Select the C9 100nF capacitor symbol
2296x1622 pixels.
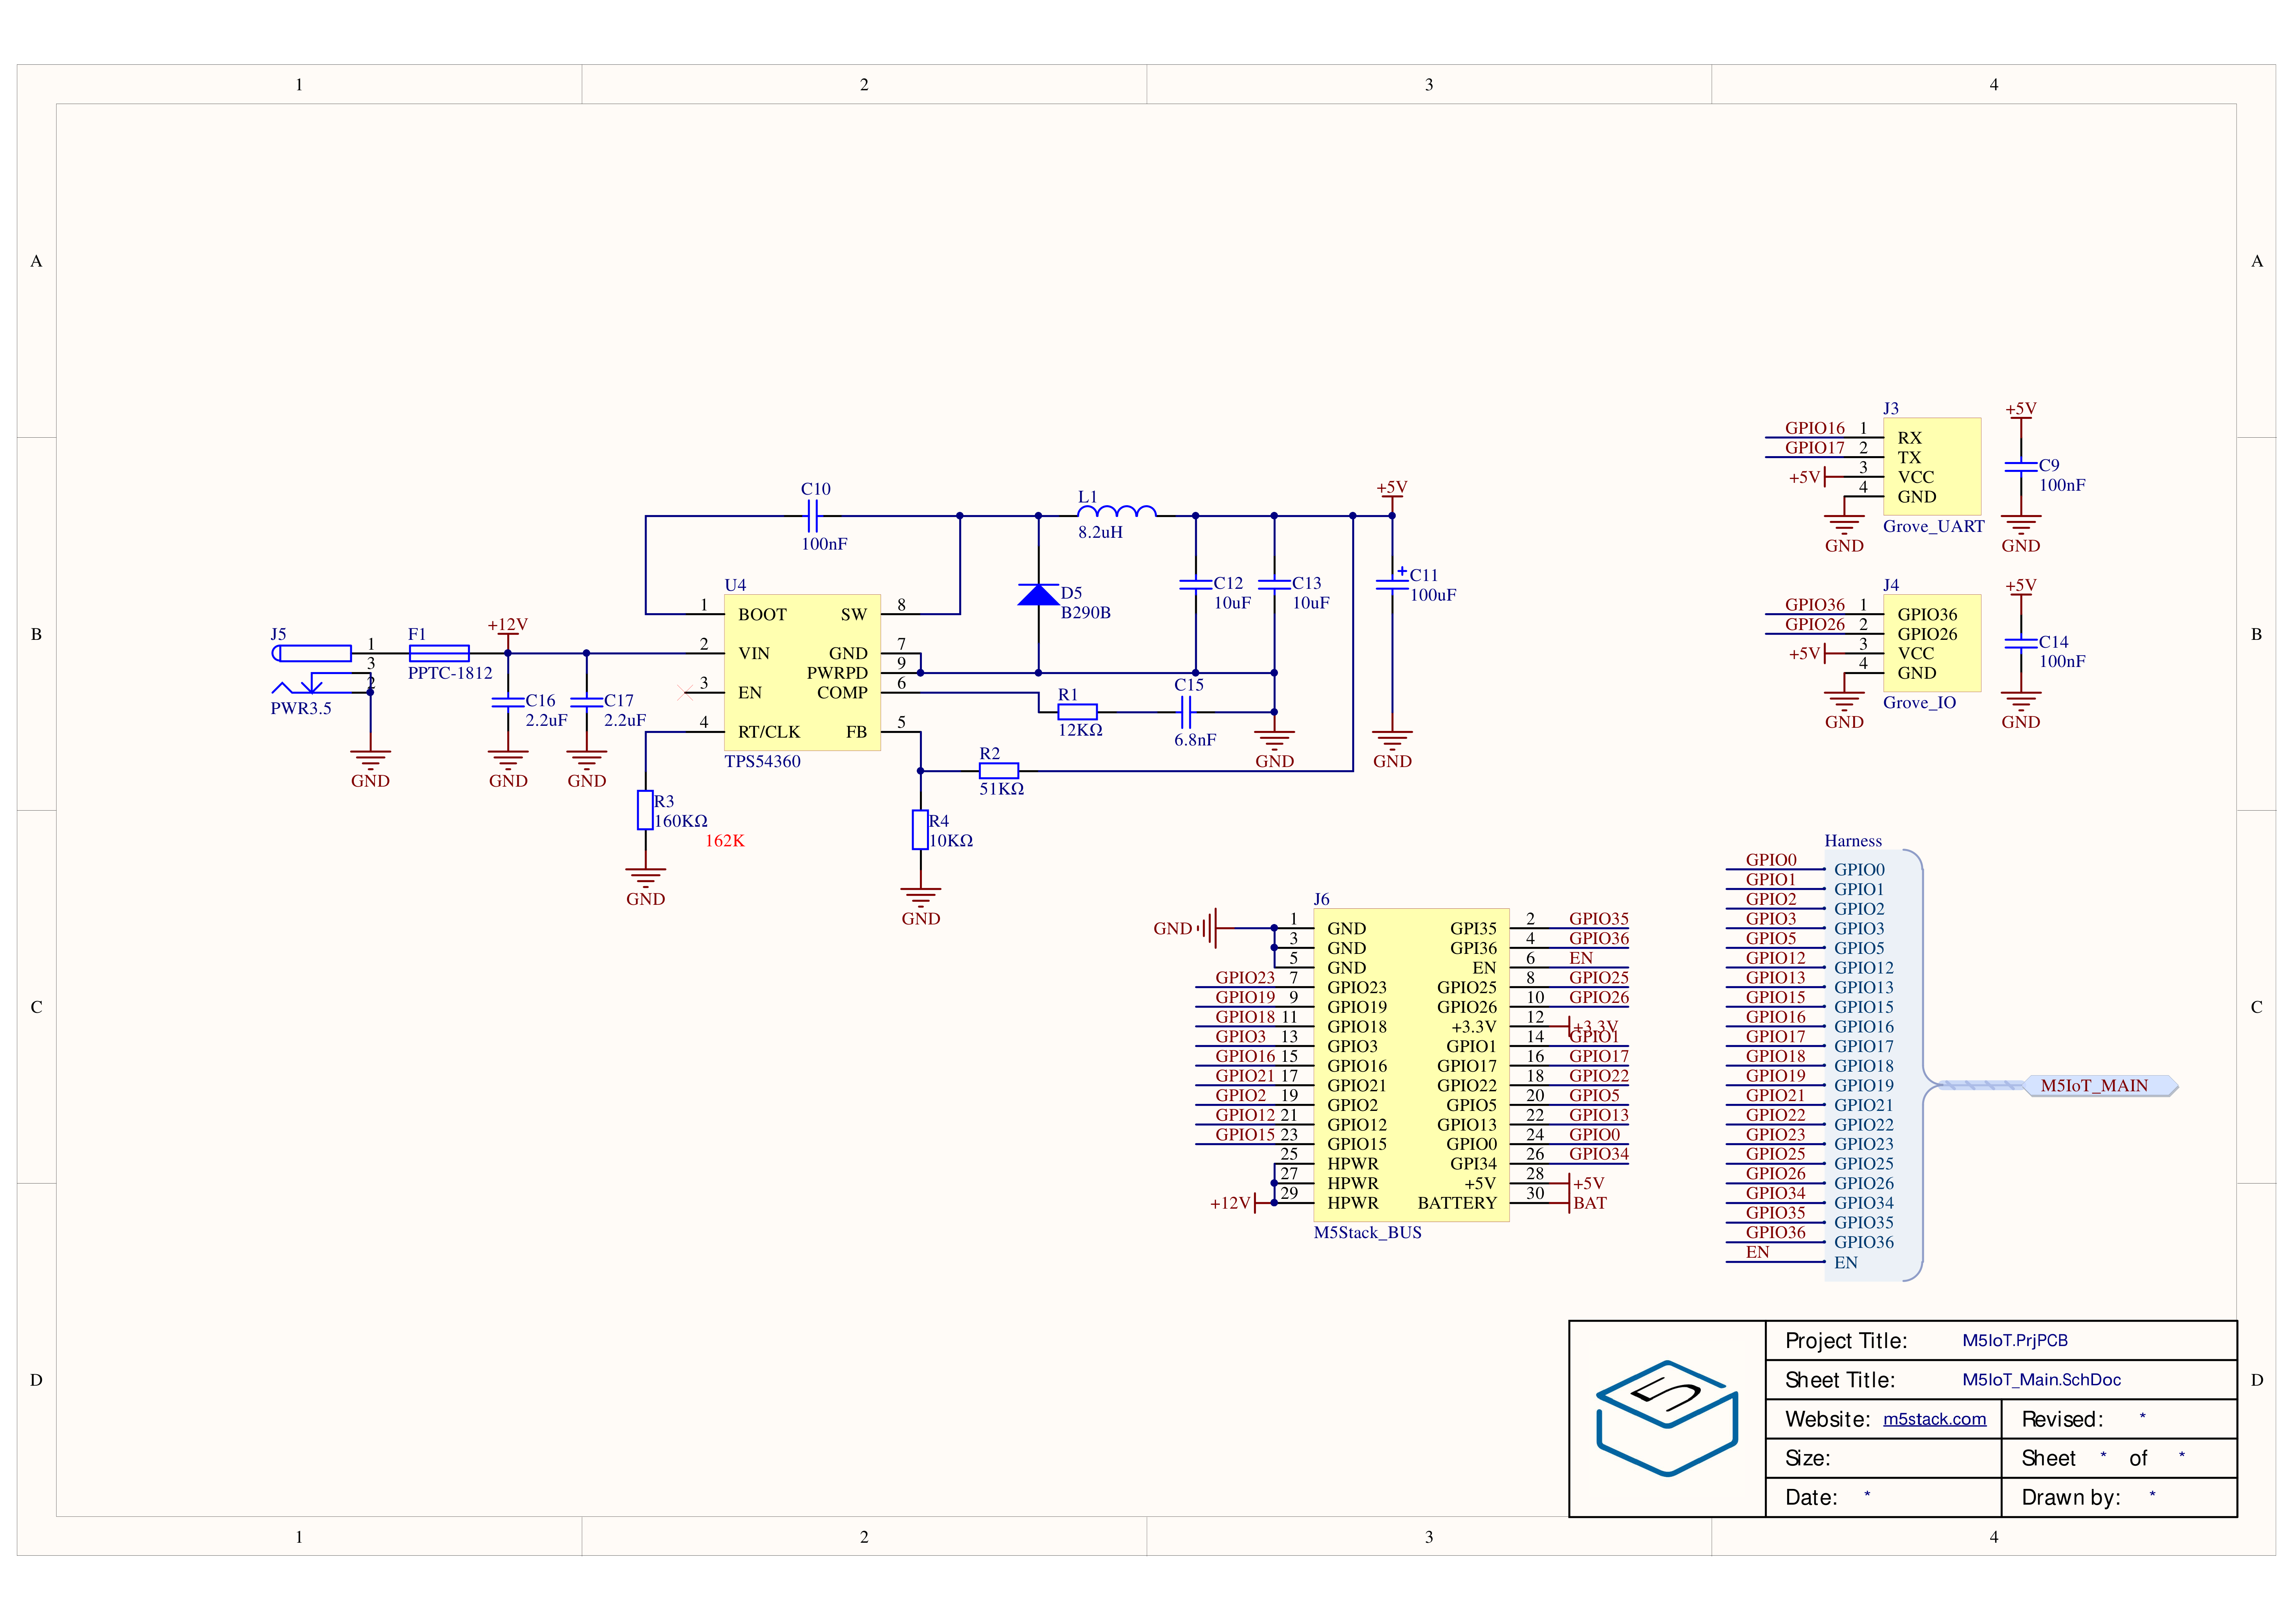2021,467
